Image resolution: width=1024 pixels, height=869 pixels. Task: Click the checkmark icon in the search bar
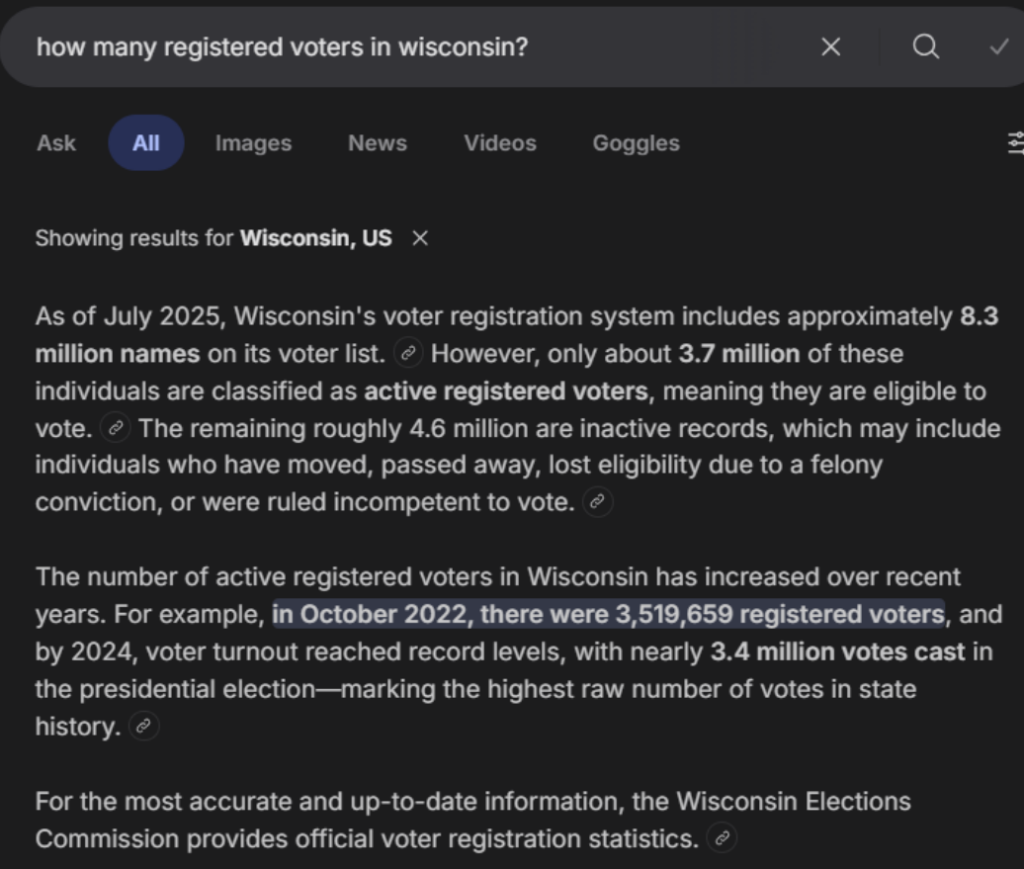(x=998, y=47)
